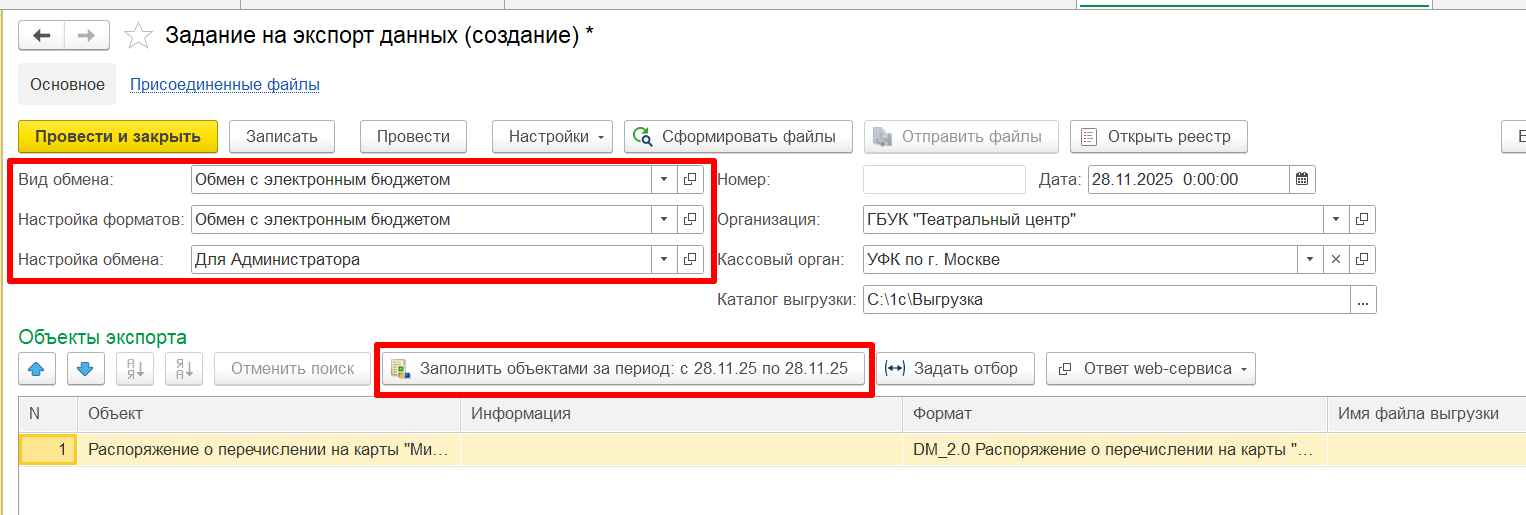Expand the Настройка форматов dropdown list

[x=664, y=220]
